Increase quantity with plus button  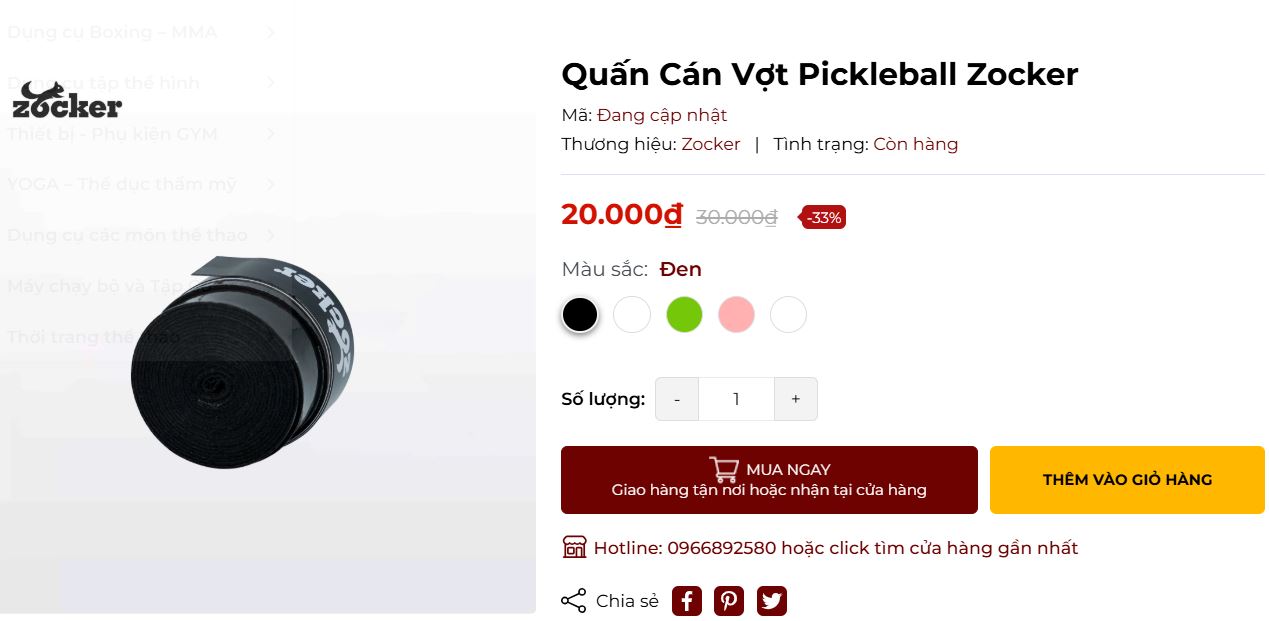796,399
